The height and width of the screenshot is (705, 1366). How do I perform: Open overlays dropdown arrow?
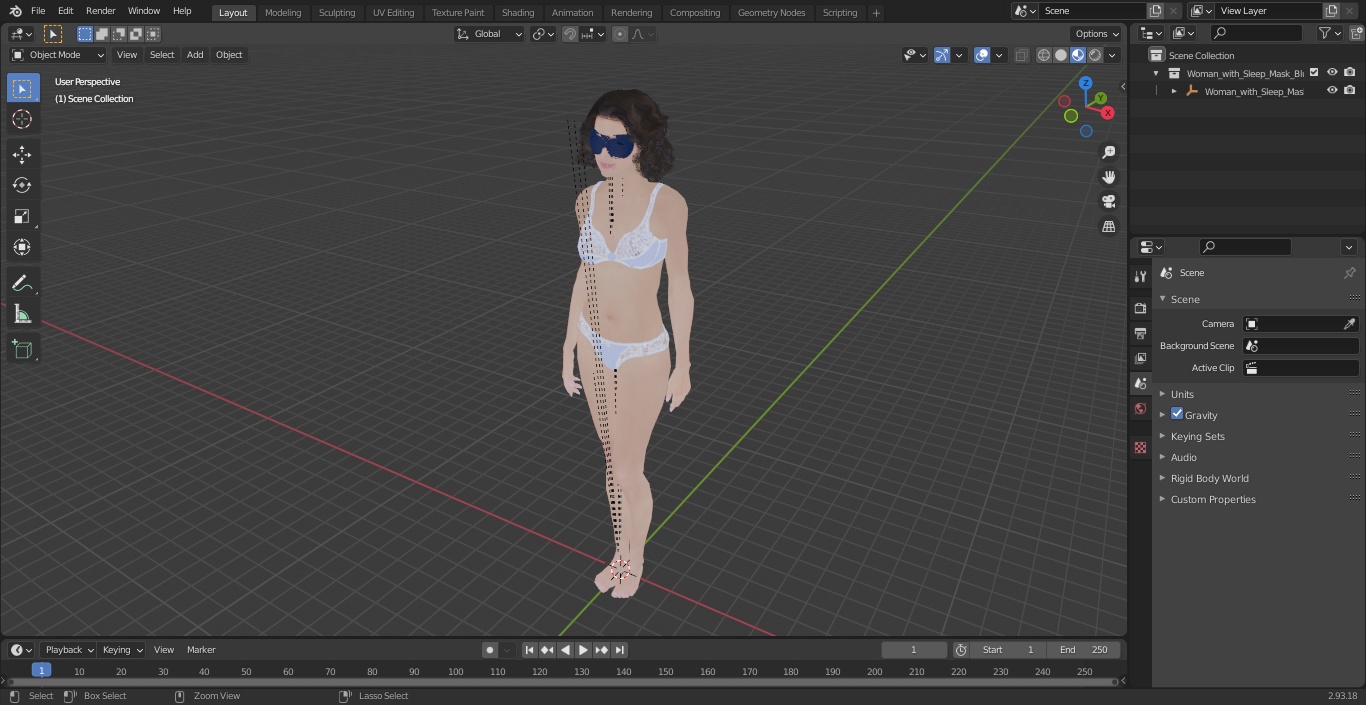click(999, 55)
